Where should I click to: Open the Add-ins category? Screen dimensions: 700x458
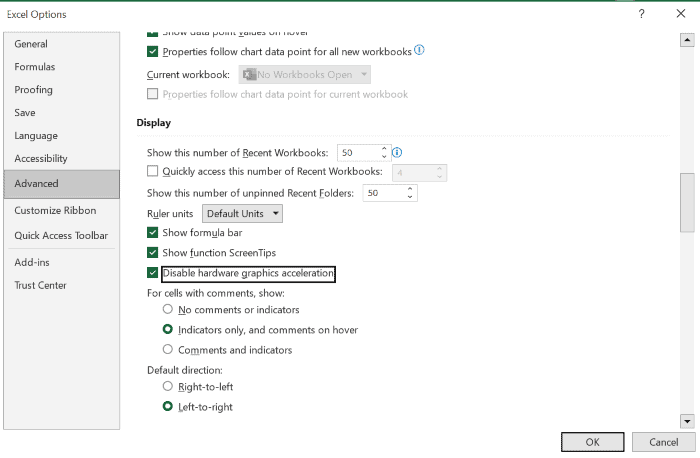click(x=62, y=262)
